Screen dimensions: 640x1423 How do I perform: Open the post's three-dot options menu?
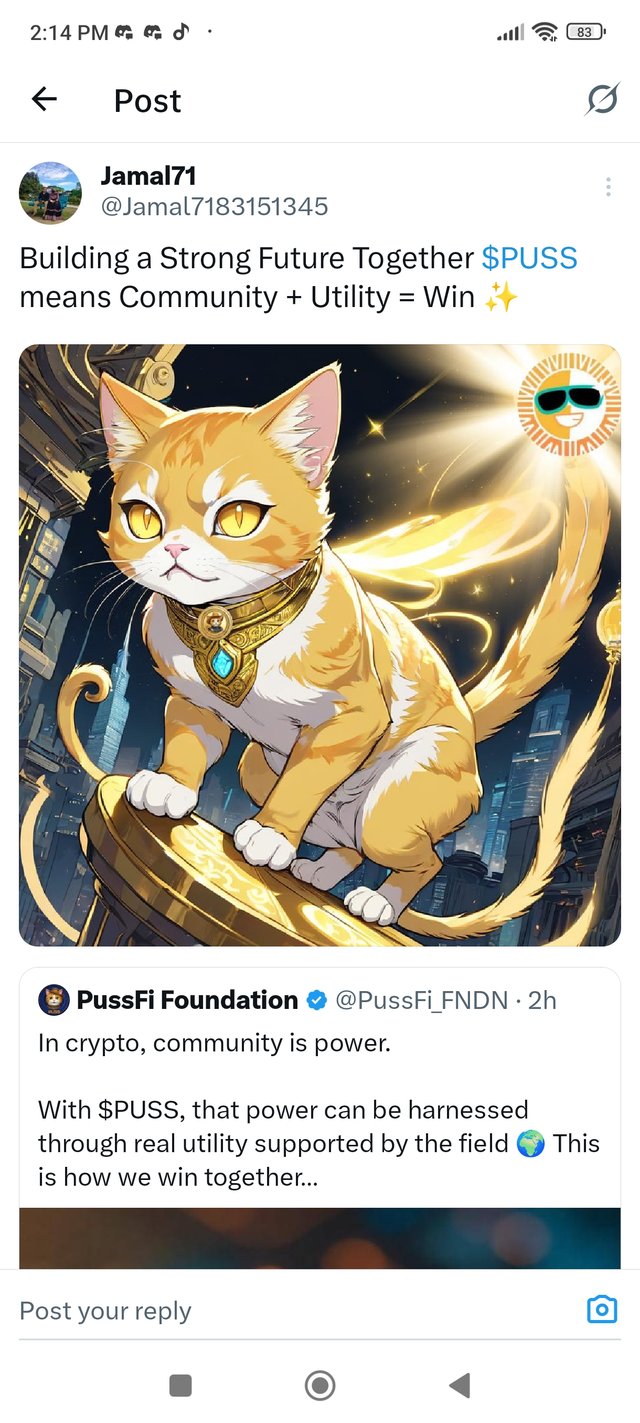[x=608, y=187]
